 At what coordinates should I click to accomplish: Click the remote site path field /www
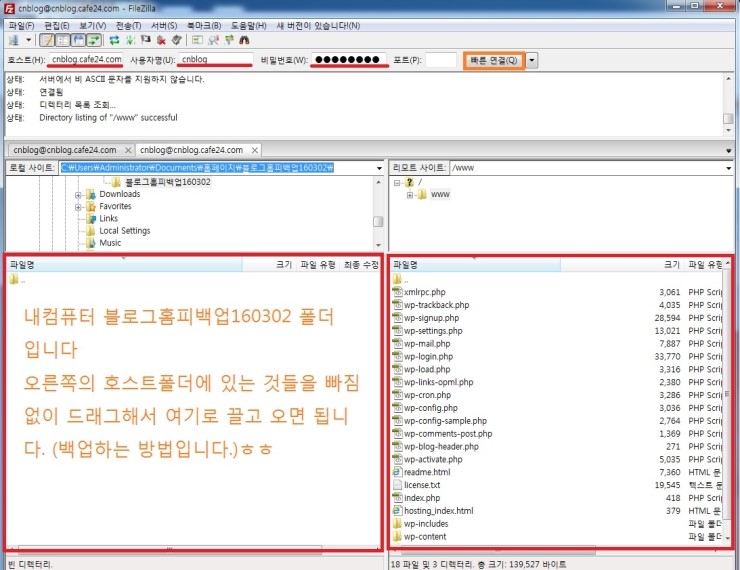coord(586,168)
